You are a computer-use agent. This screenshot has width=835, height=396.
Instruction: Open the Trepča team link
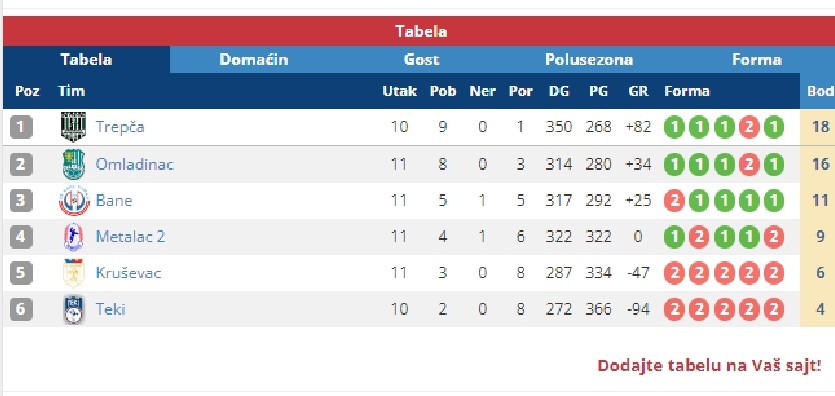(x=120, y=127)
